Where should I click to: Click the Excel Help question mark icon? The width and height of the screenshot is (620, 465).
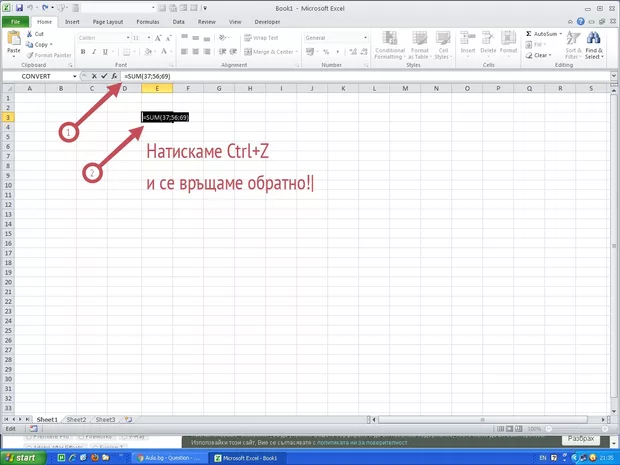click(580, 22)
